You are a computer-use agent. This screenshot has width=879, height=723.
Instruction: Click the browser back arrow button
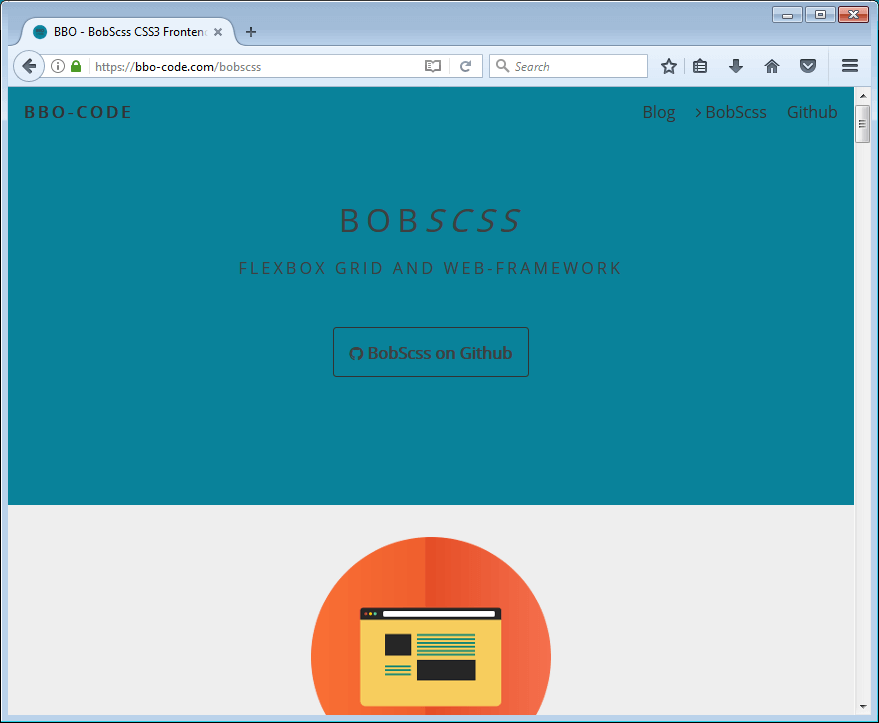coord(29,66)
